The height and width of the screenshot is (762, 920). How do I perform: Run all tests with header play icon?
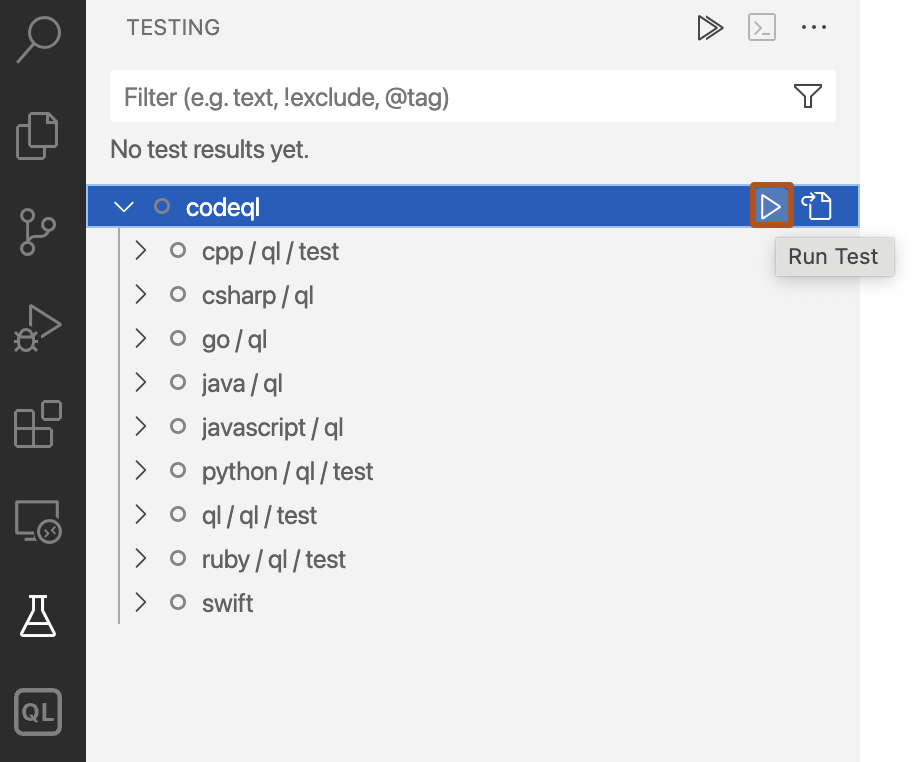pyautogui.click(x=710, y=27)
